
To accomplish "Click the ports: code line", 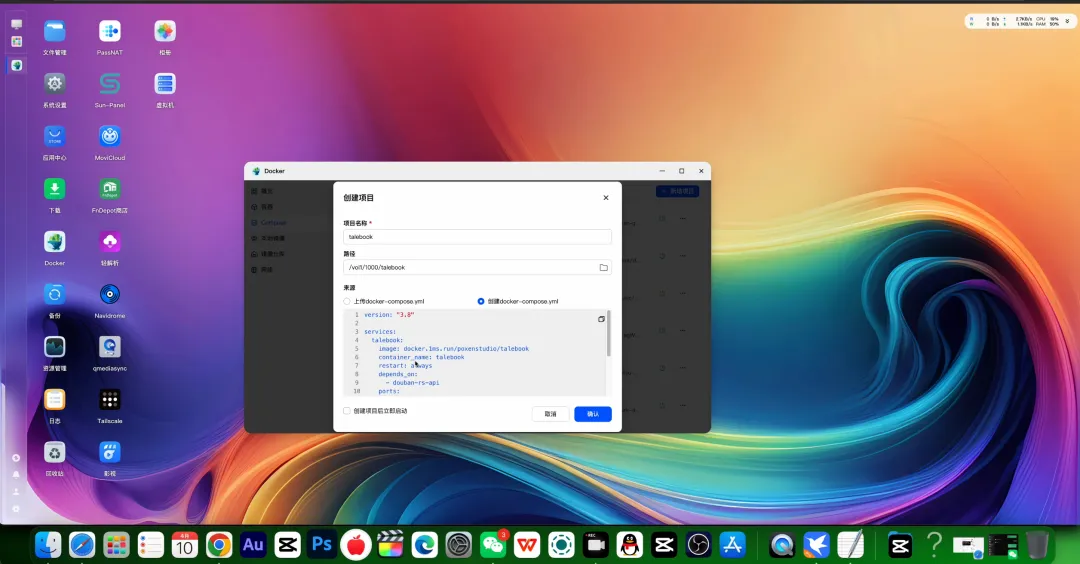I will coord(388,391).
